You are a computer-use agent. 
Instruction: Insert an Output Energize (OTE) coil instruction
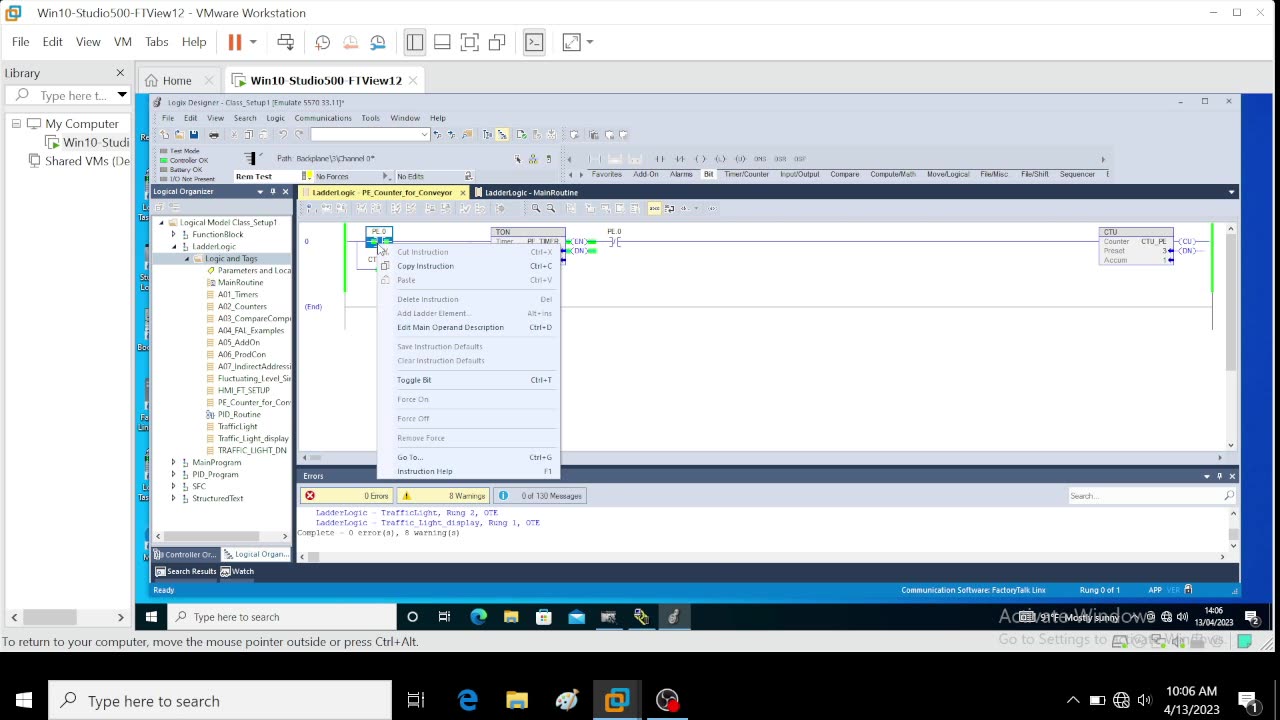click(700, 159)
